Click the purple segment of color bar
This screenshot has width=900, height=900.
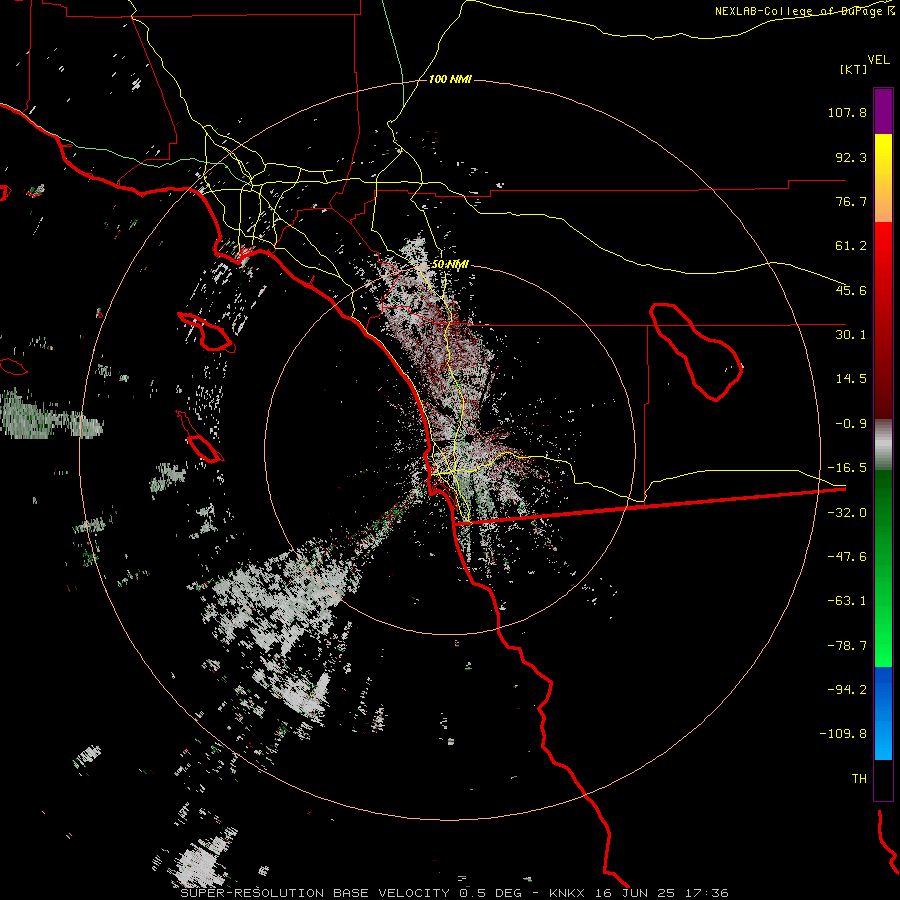coord(883,111)
